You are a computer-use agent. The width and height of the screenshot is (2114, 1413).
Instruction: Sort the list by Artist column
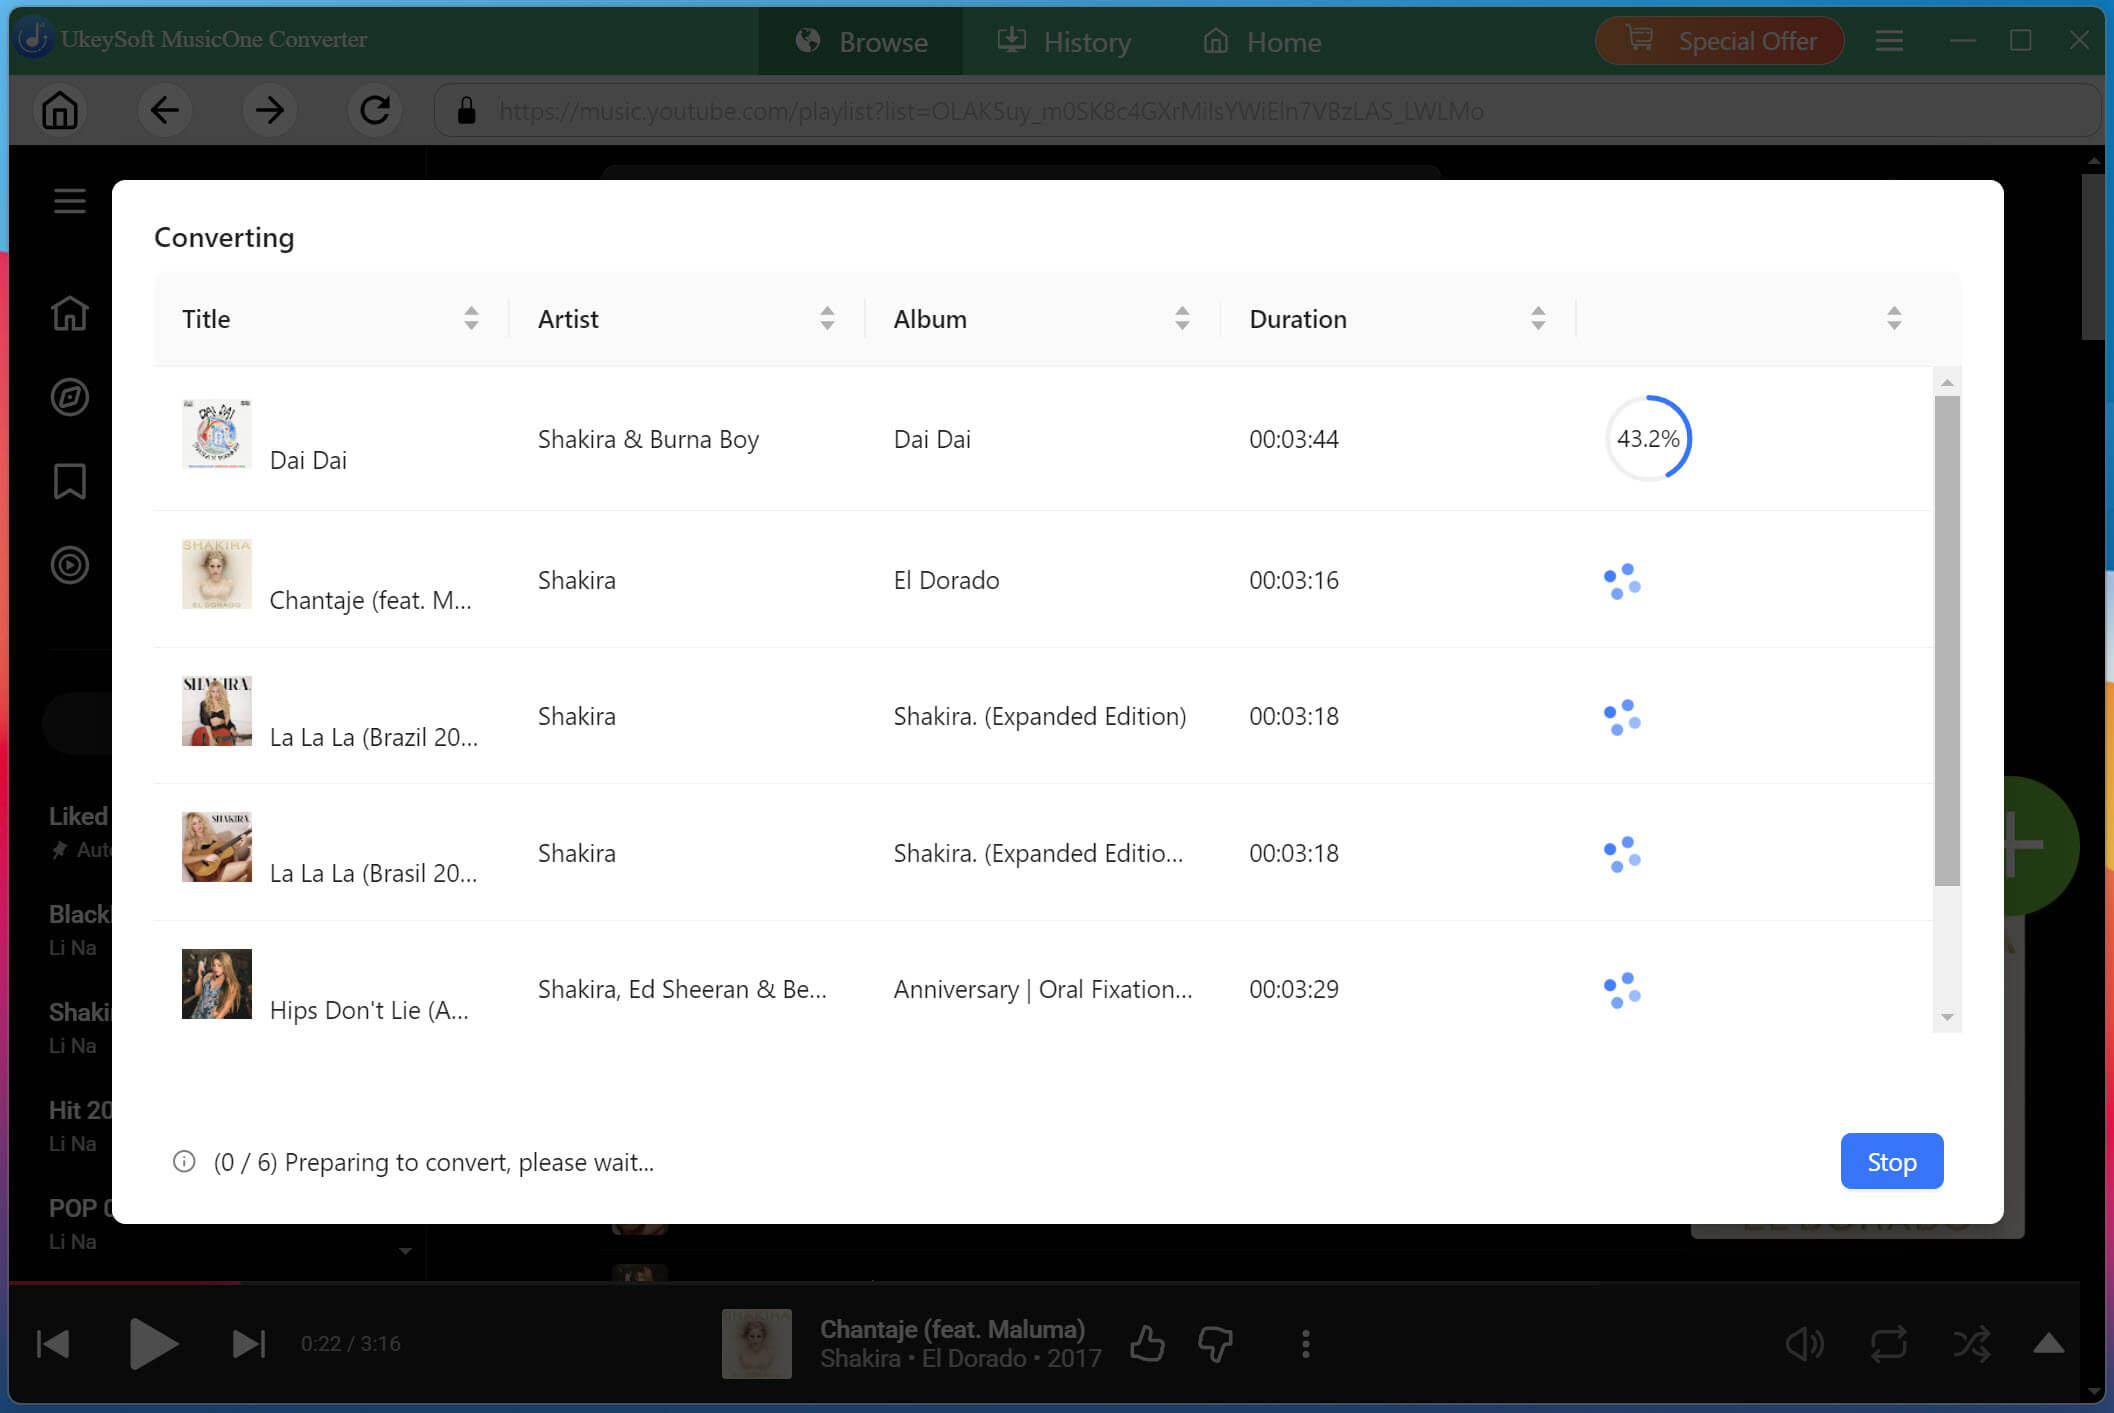coord(827,318)
